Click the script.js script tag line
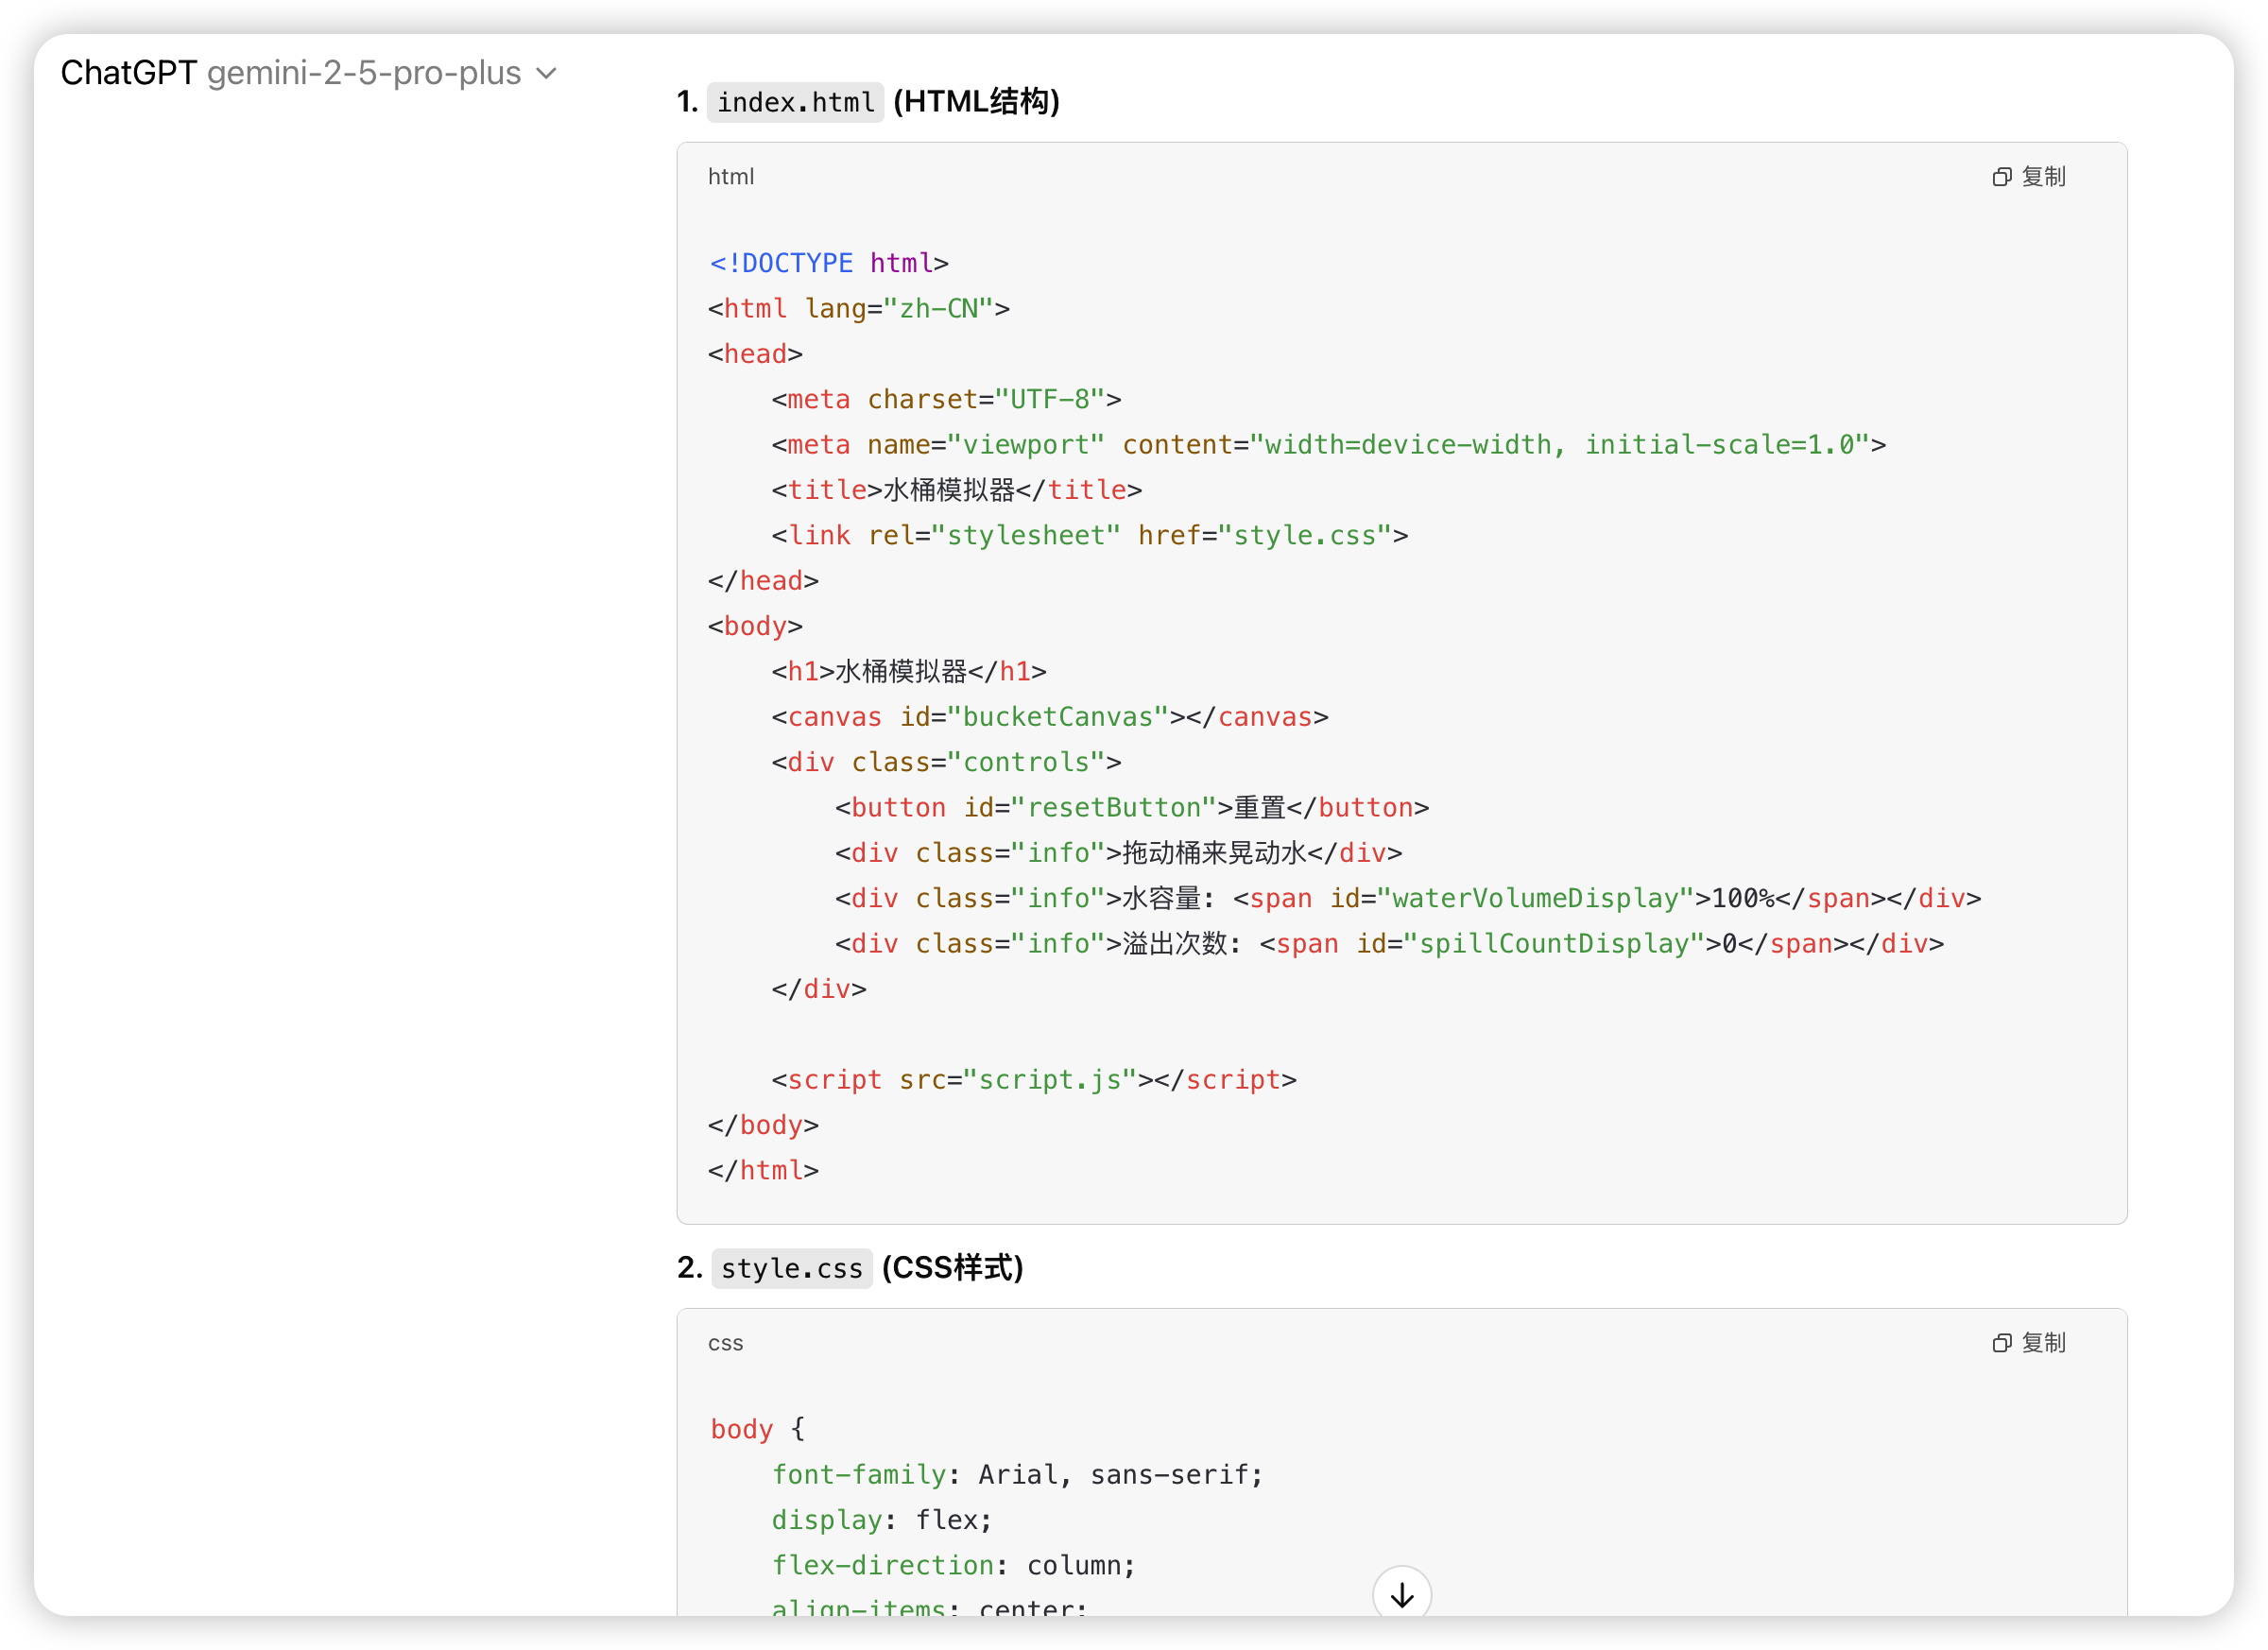2268x1650 pixels. click(1033, 1080)
